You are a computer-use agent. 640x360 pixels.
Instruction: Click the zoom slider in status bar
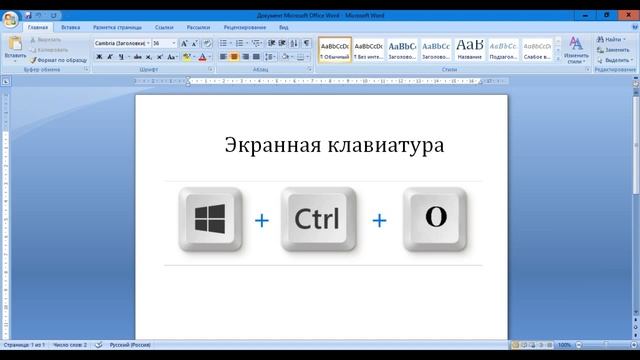tap(606, 345)
